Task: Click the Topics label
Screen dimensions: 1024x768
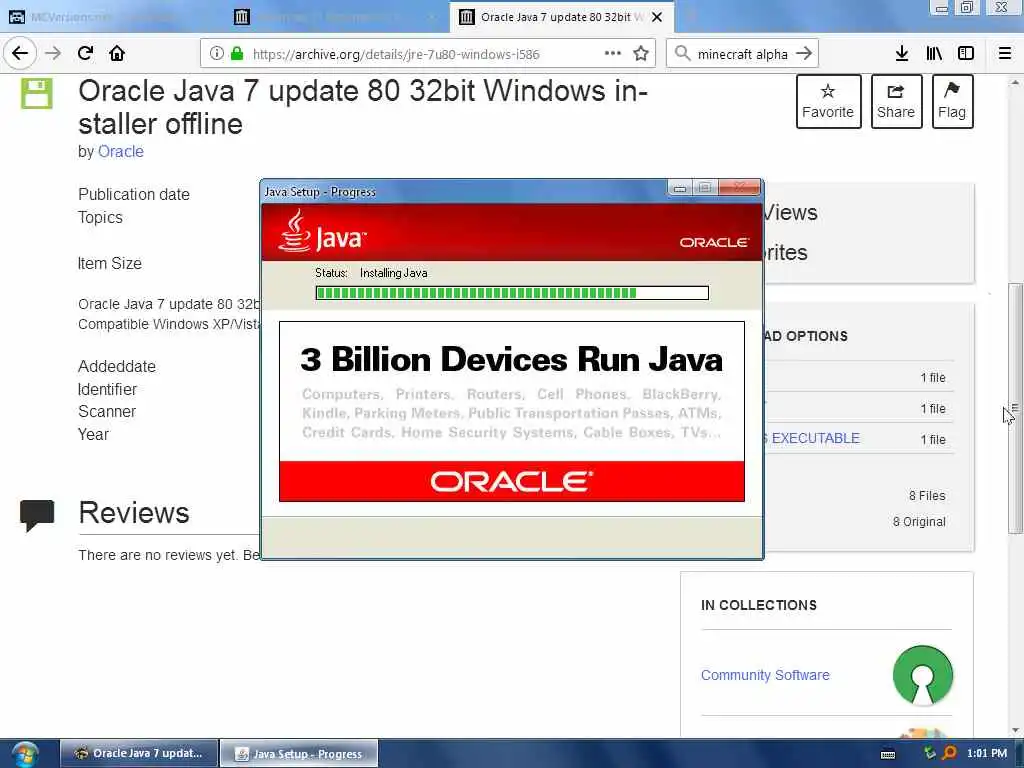Action: [x=100, y=217]
